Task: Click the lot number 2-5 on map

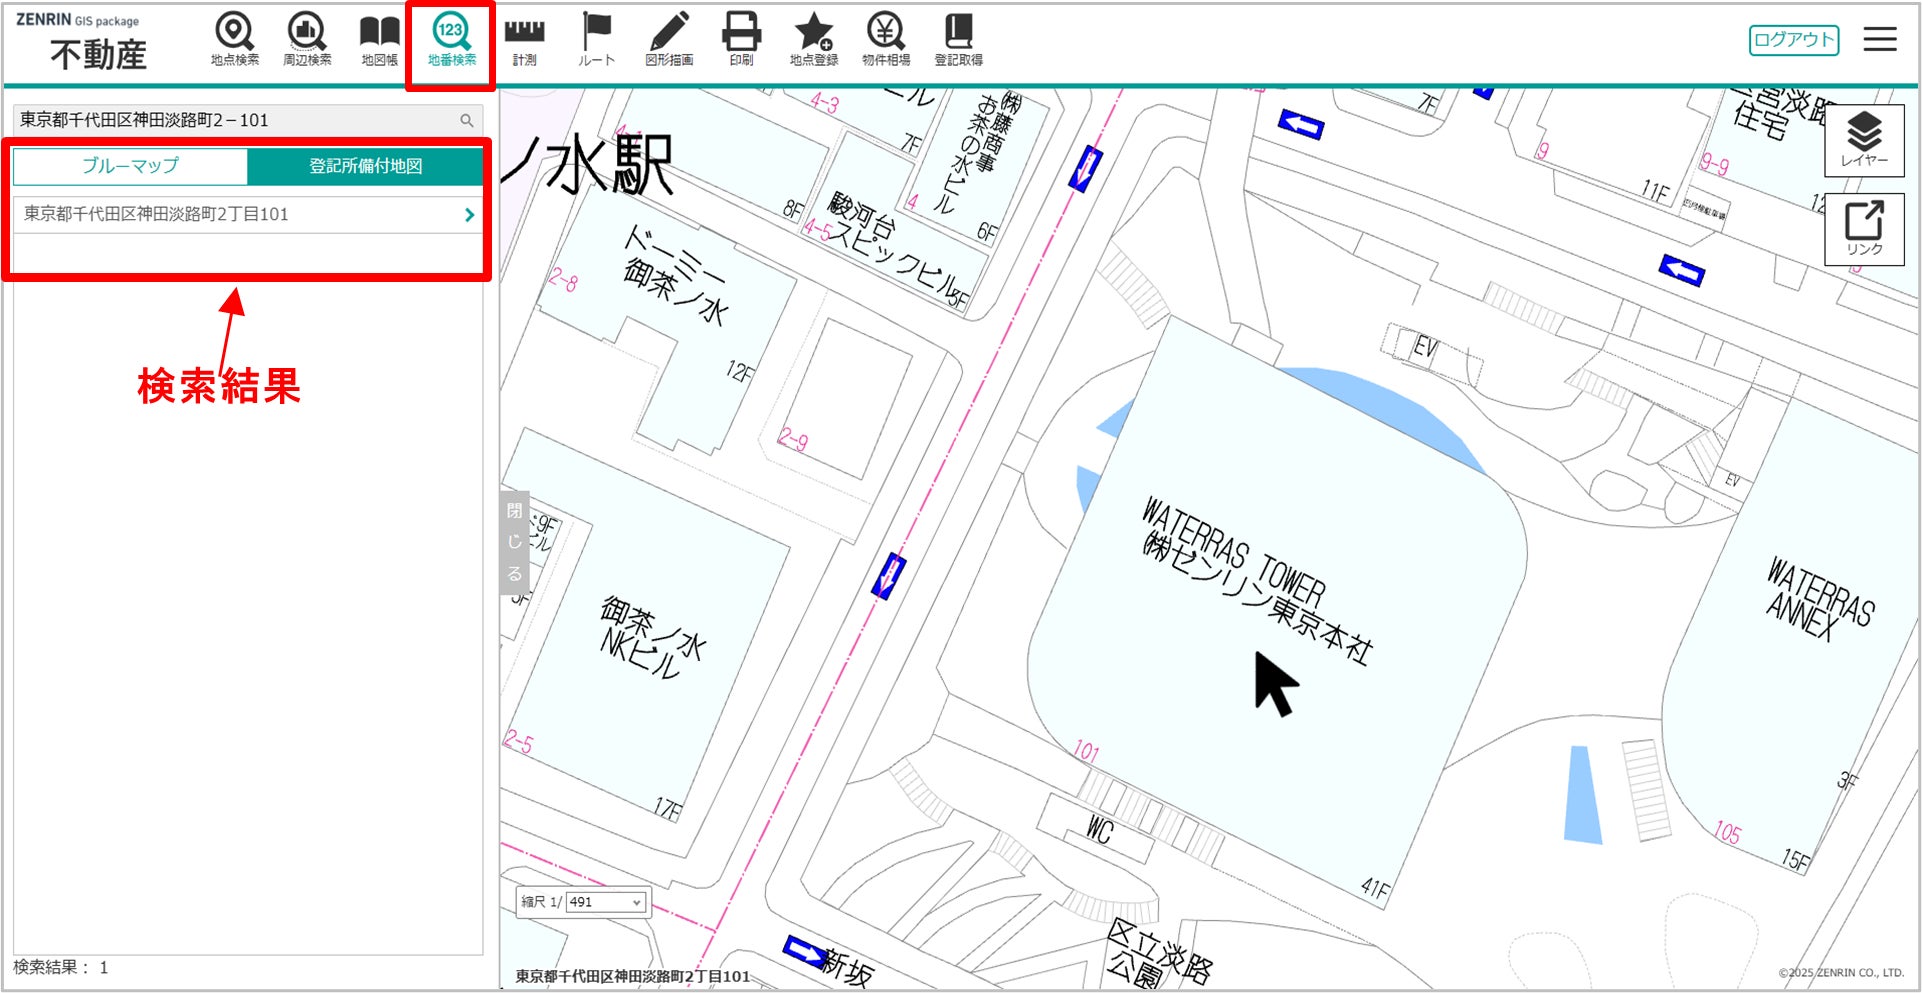Action: (519, 742)
